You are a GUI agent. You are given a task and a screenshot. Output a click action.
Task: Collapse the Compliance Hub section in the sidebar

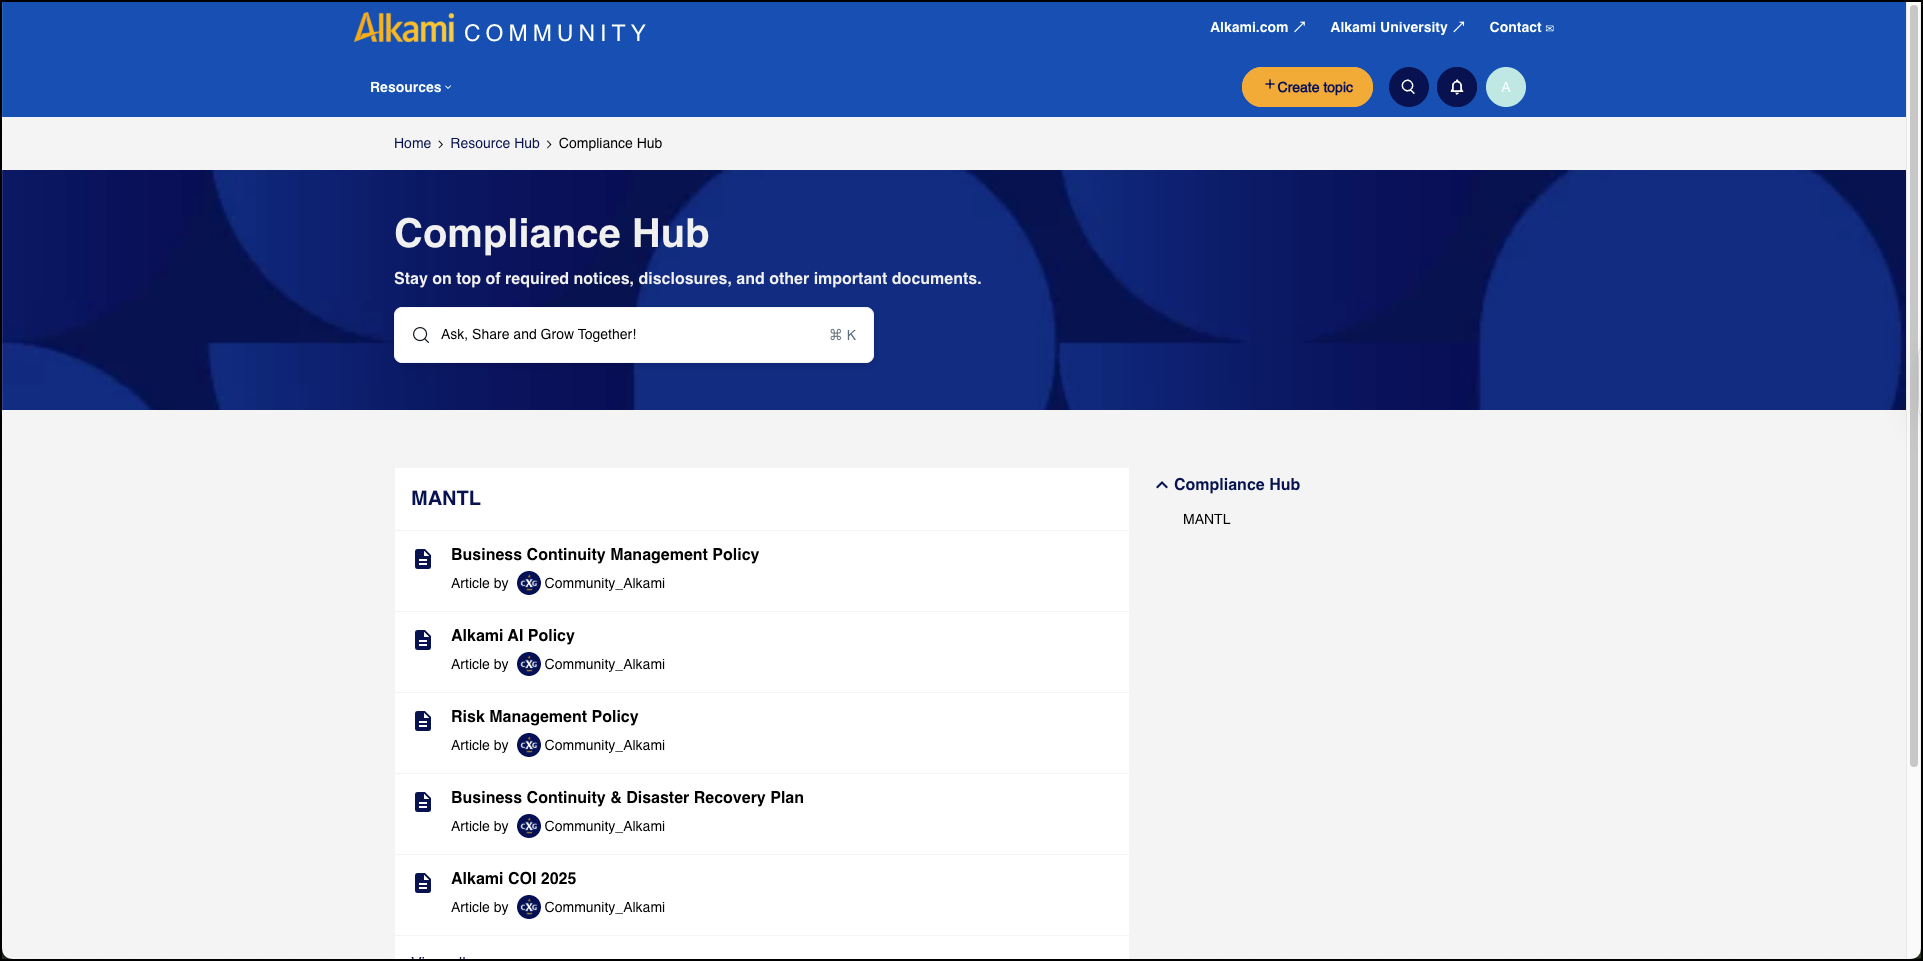1161,484
